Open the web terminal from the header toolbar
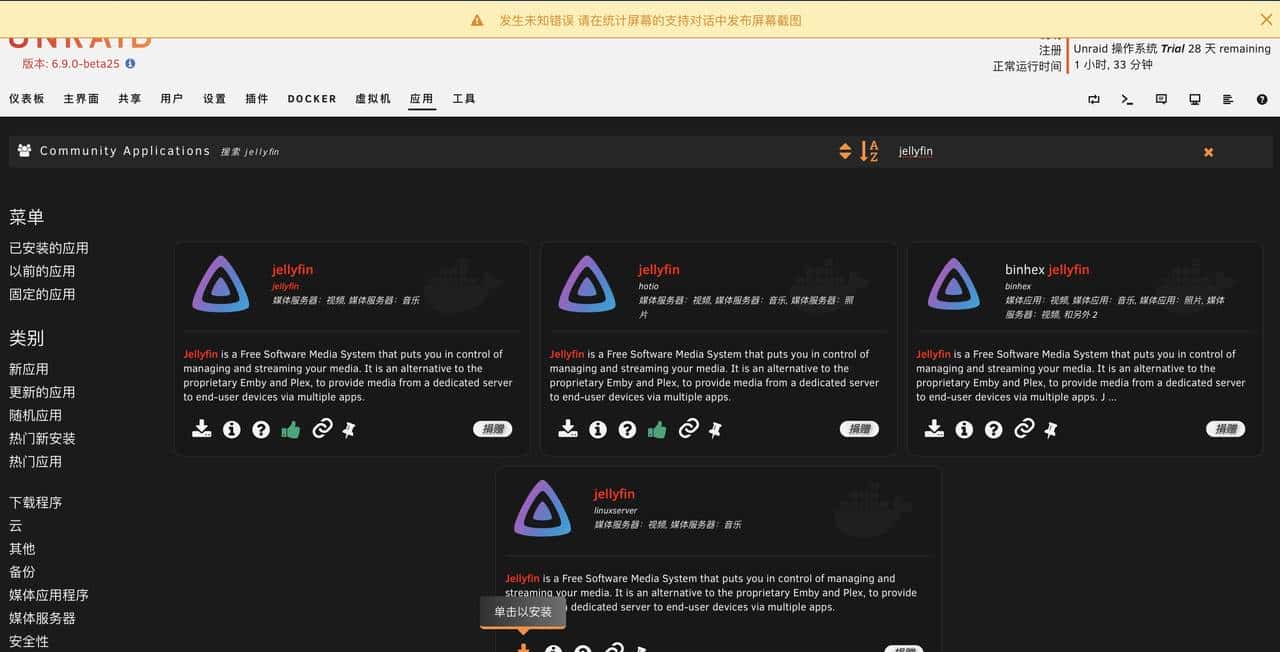This screenshot has width=1280, height=652. [x=1126, y=99]
